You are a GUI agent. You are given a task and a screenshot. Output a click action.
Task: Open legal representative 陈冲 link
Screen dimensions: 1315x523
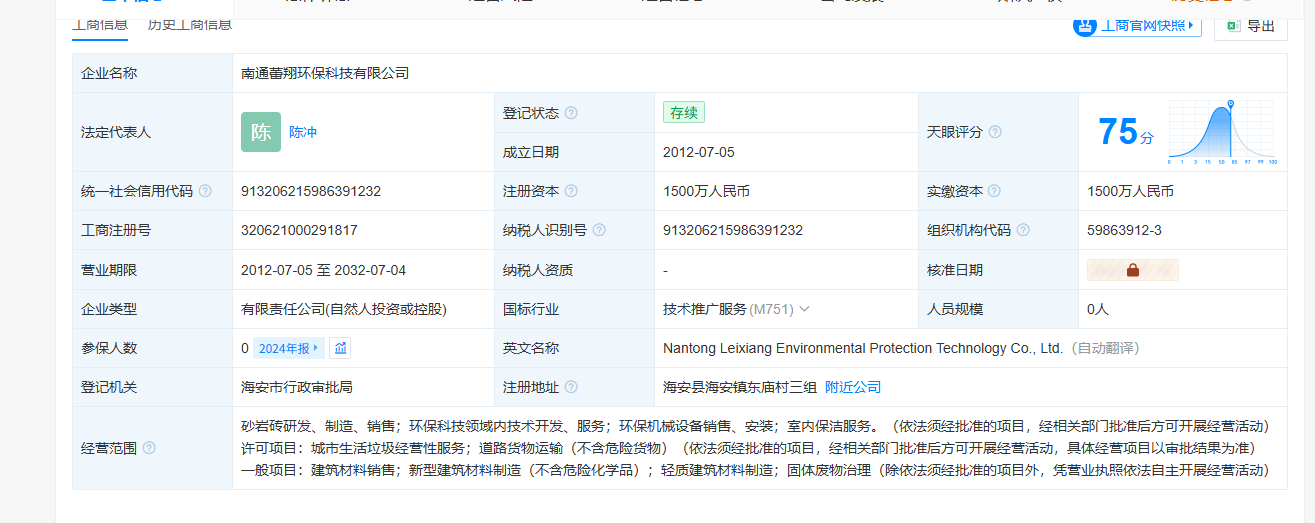[303, 132]
